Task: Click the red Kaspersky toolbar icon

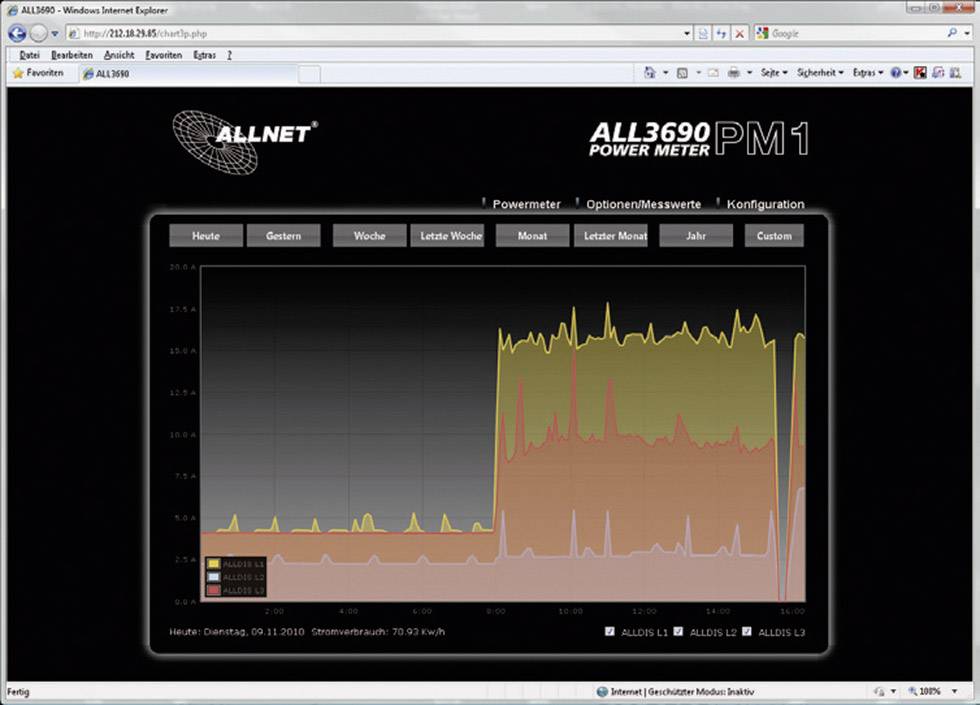Action: pyautogui.click(x=920, y=73)
